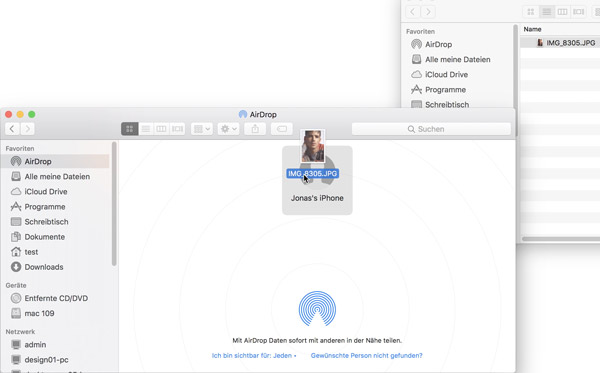Sort by Name column in rear window
This screenshot has width=600, height=373.
(x=532, y=29)
